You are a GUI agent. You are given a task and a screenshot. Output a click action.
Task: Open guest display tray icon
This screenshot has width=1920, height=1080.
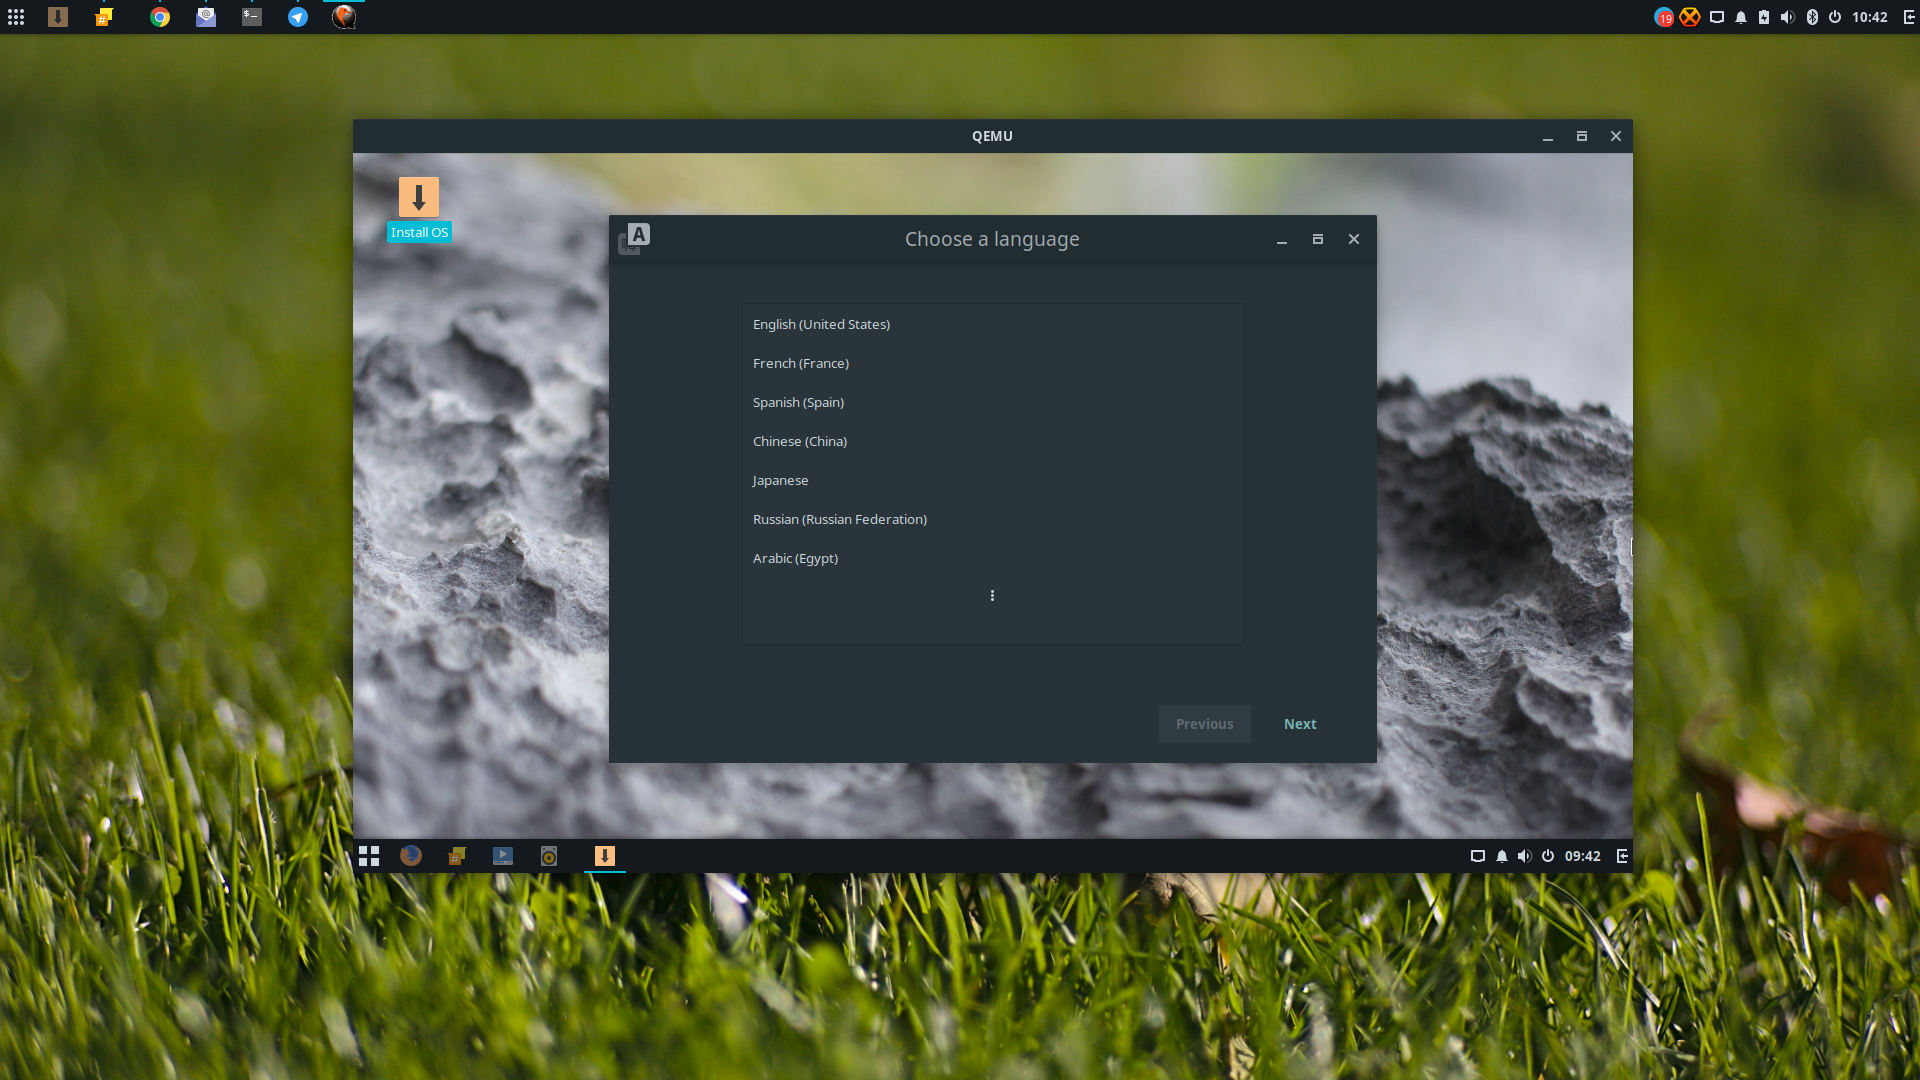[1478, 856]
